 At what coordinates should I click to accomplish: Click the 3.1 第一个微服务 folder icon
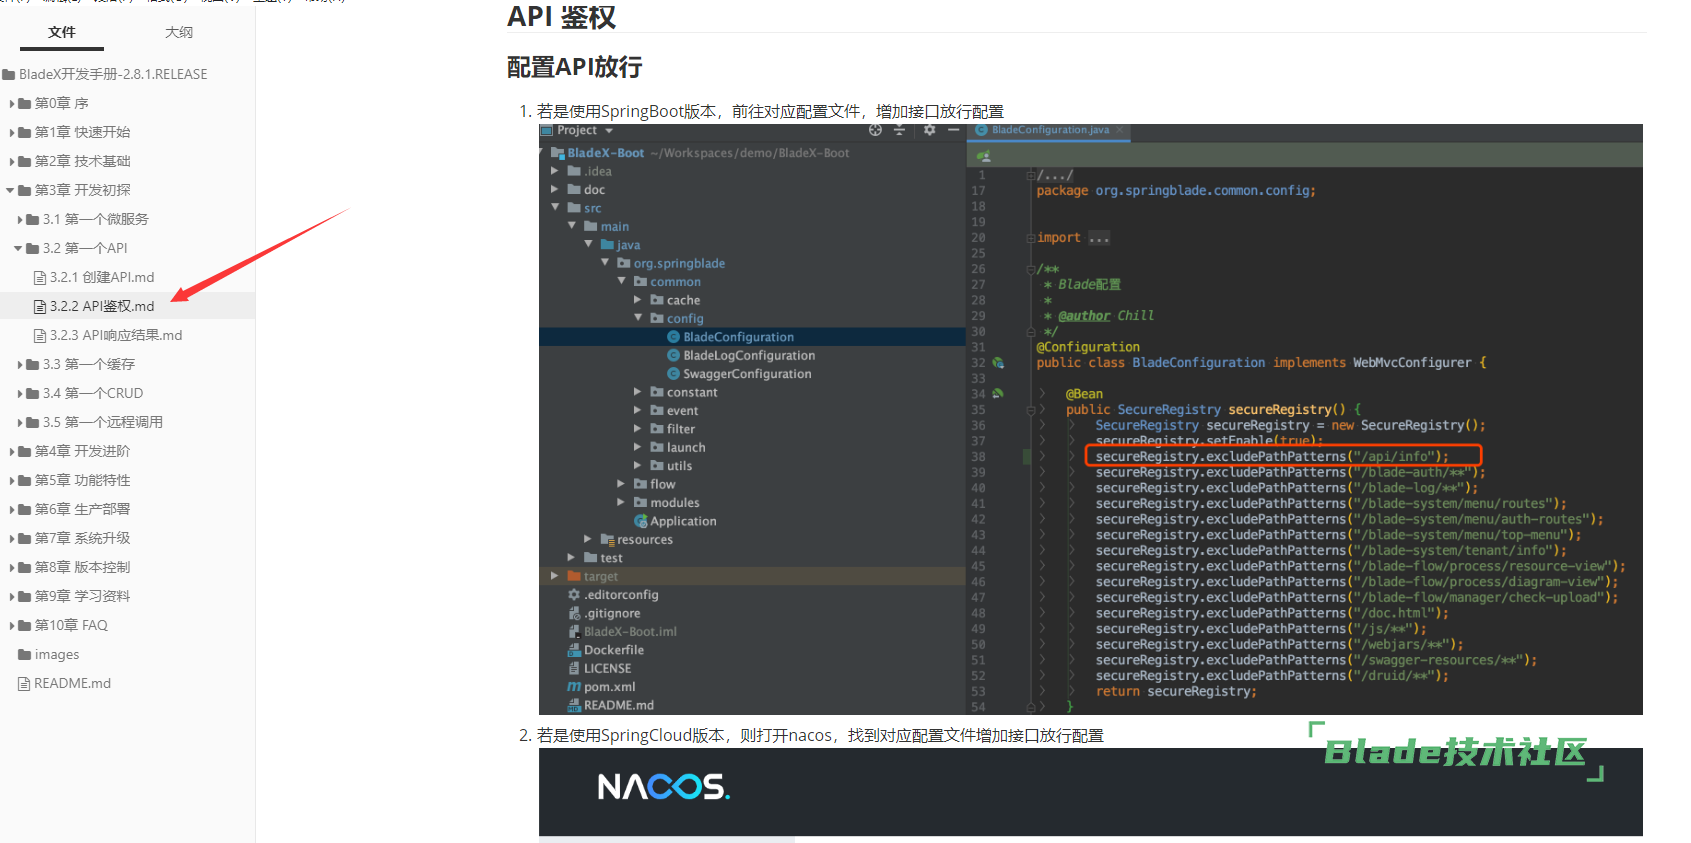33,219
